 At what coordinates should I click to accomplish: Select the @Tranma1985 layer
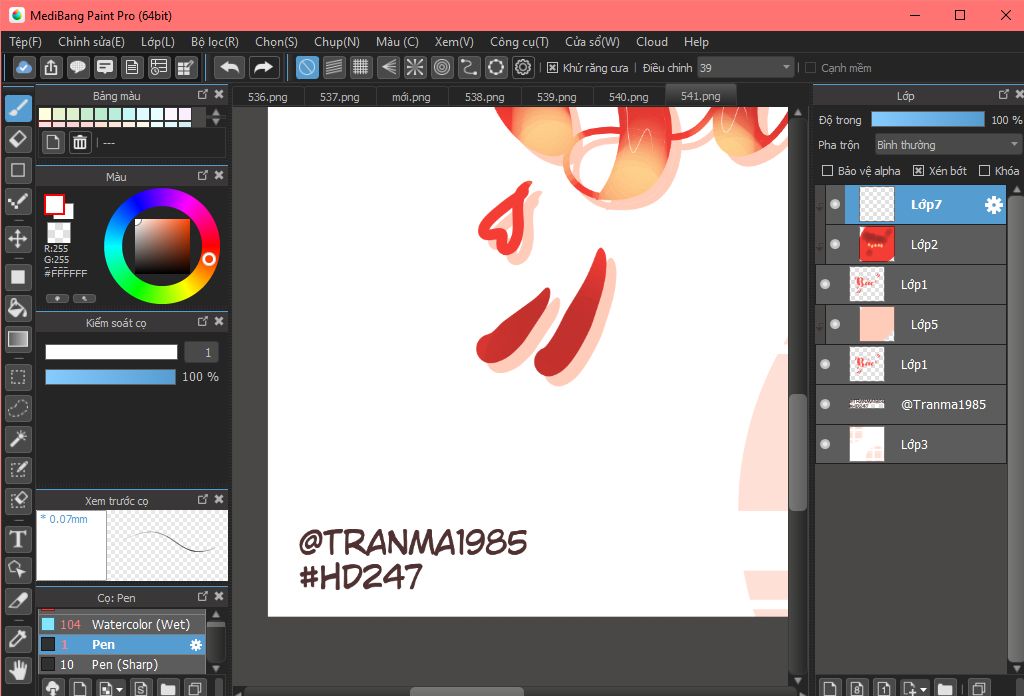pyautogui.click(x=910, y=404)
